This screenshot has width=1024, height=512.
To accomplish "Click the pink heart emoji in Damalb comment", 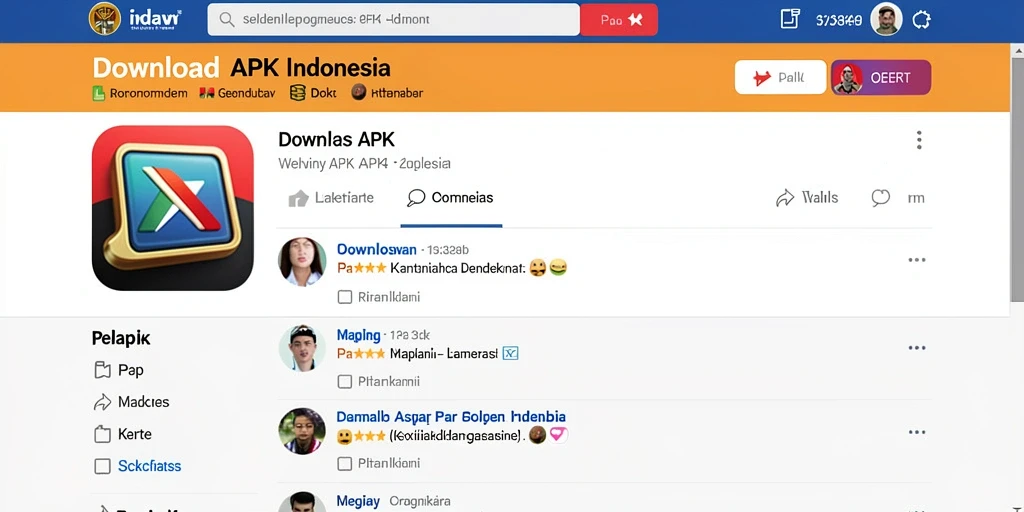I will [558, 435].
